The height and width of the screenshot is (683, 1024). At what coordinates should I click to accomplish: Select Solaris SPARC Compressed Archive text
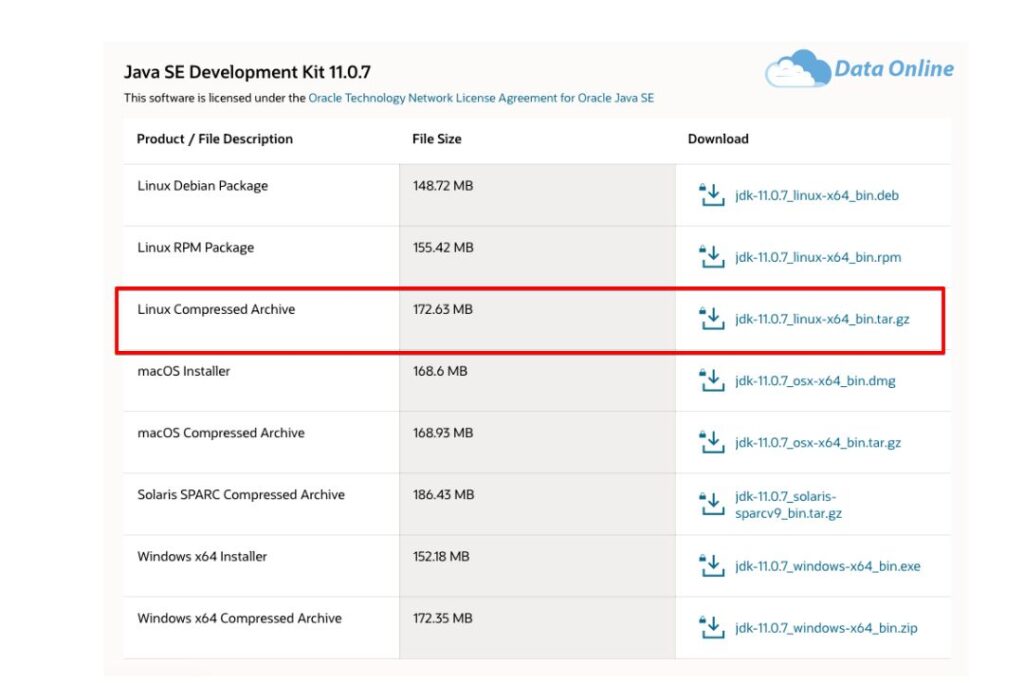[241, 494]
